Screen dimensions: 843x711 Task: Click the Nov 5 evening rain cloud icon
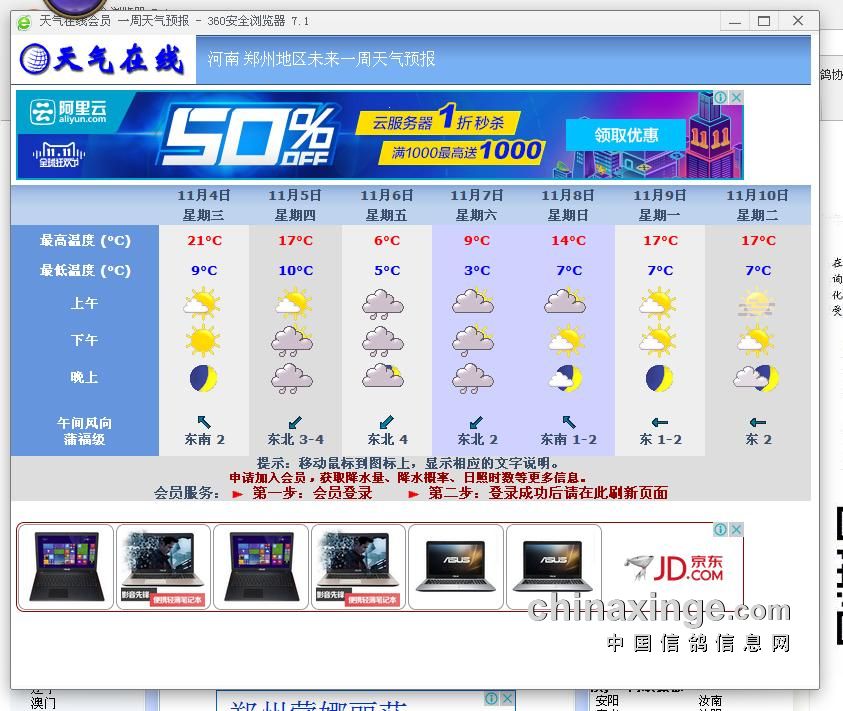tap(292, 378)
